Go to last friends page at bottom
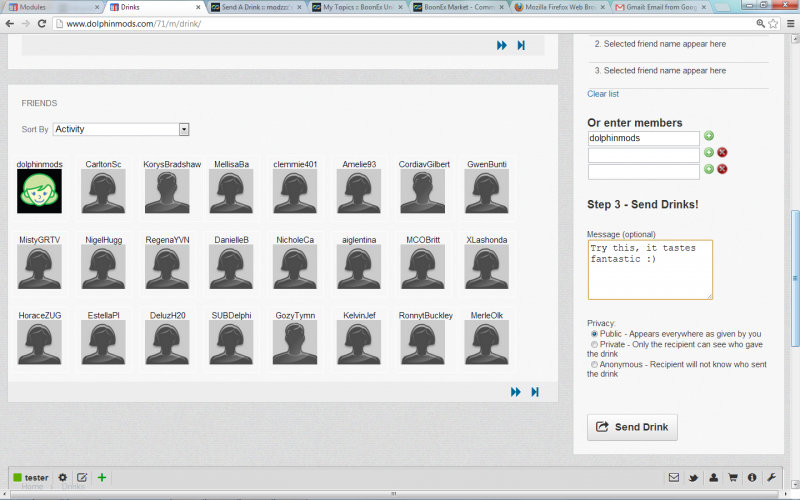The height and width of the screenshot is (500, 800). point(535,392)
